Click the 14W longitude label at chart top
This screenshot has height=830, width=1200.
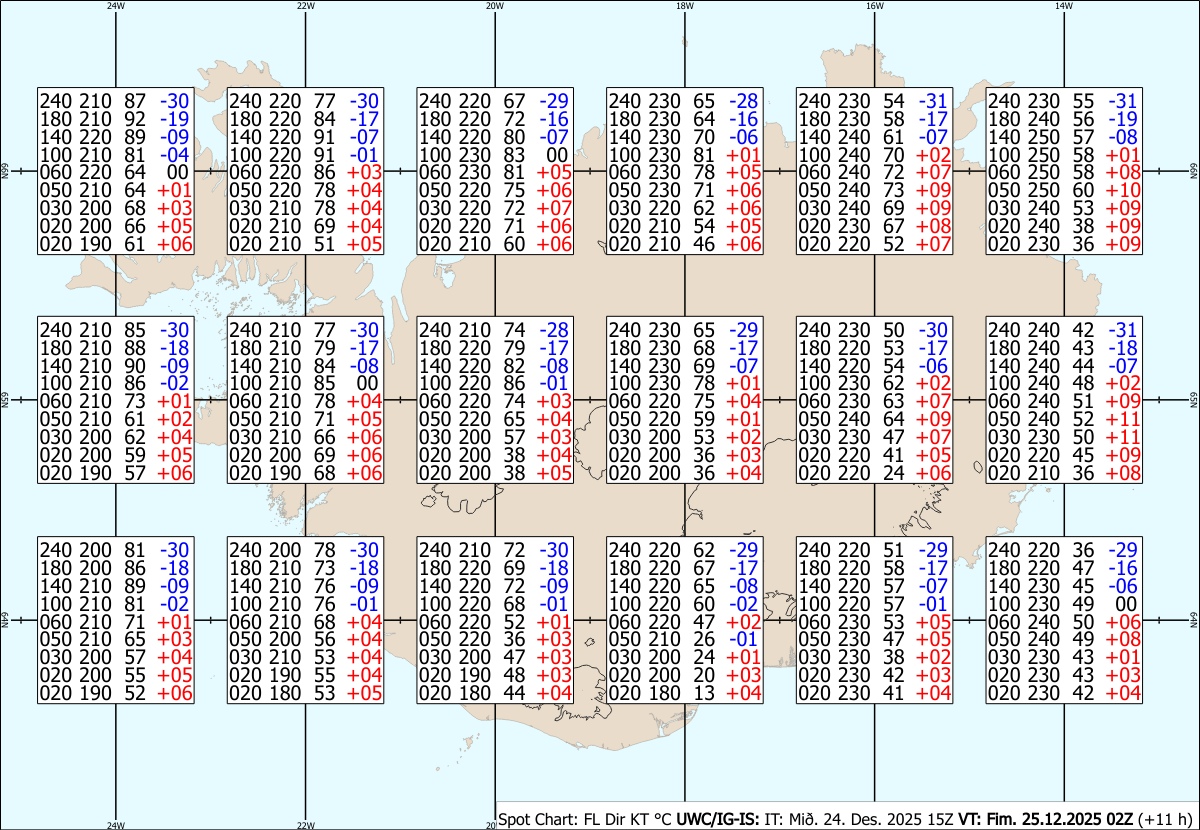click(x=1064, y=6)
